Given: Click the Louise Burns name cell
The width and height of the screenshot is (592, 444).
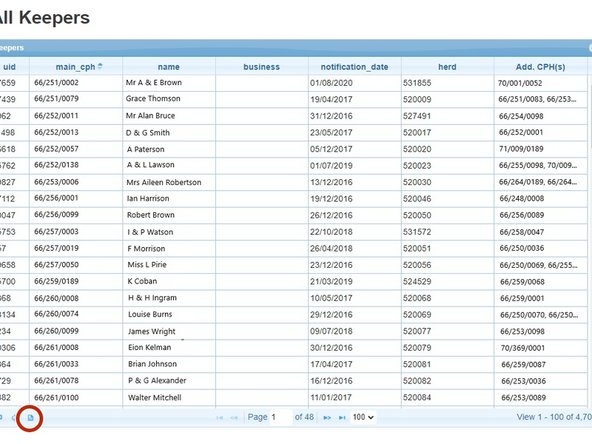Looking at the screenshot, I should [169, 314].
